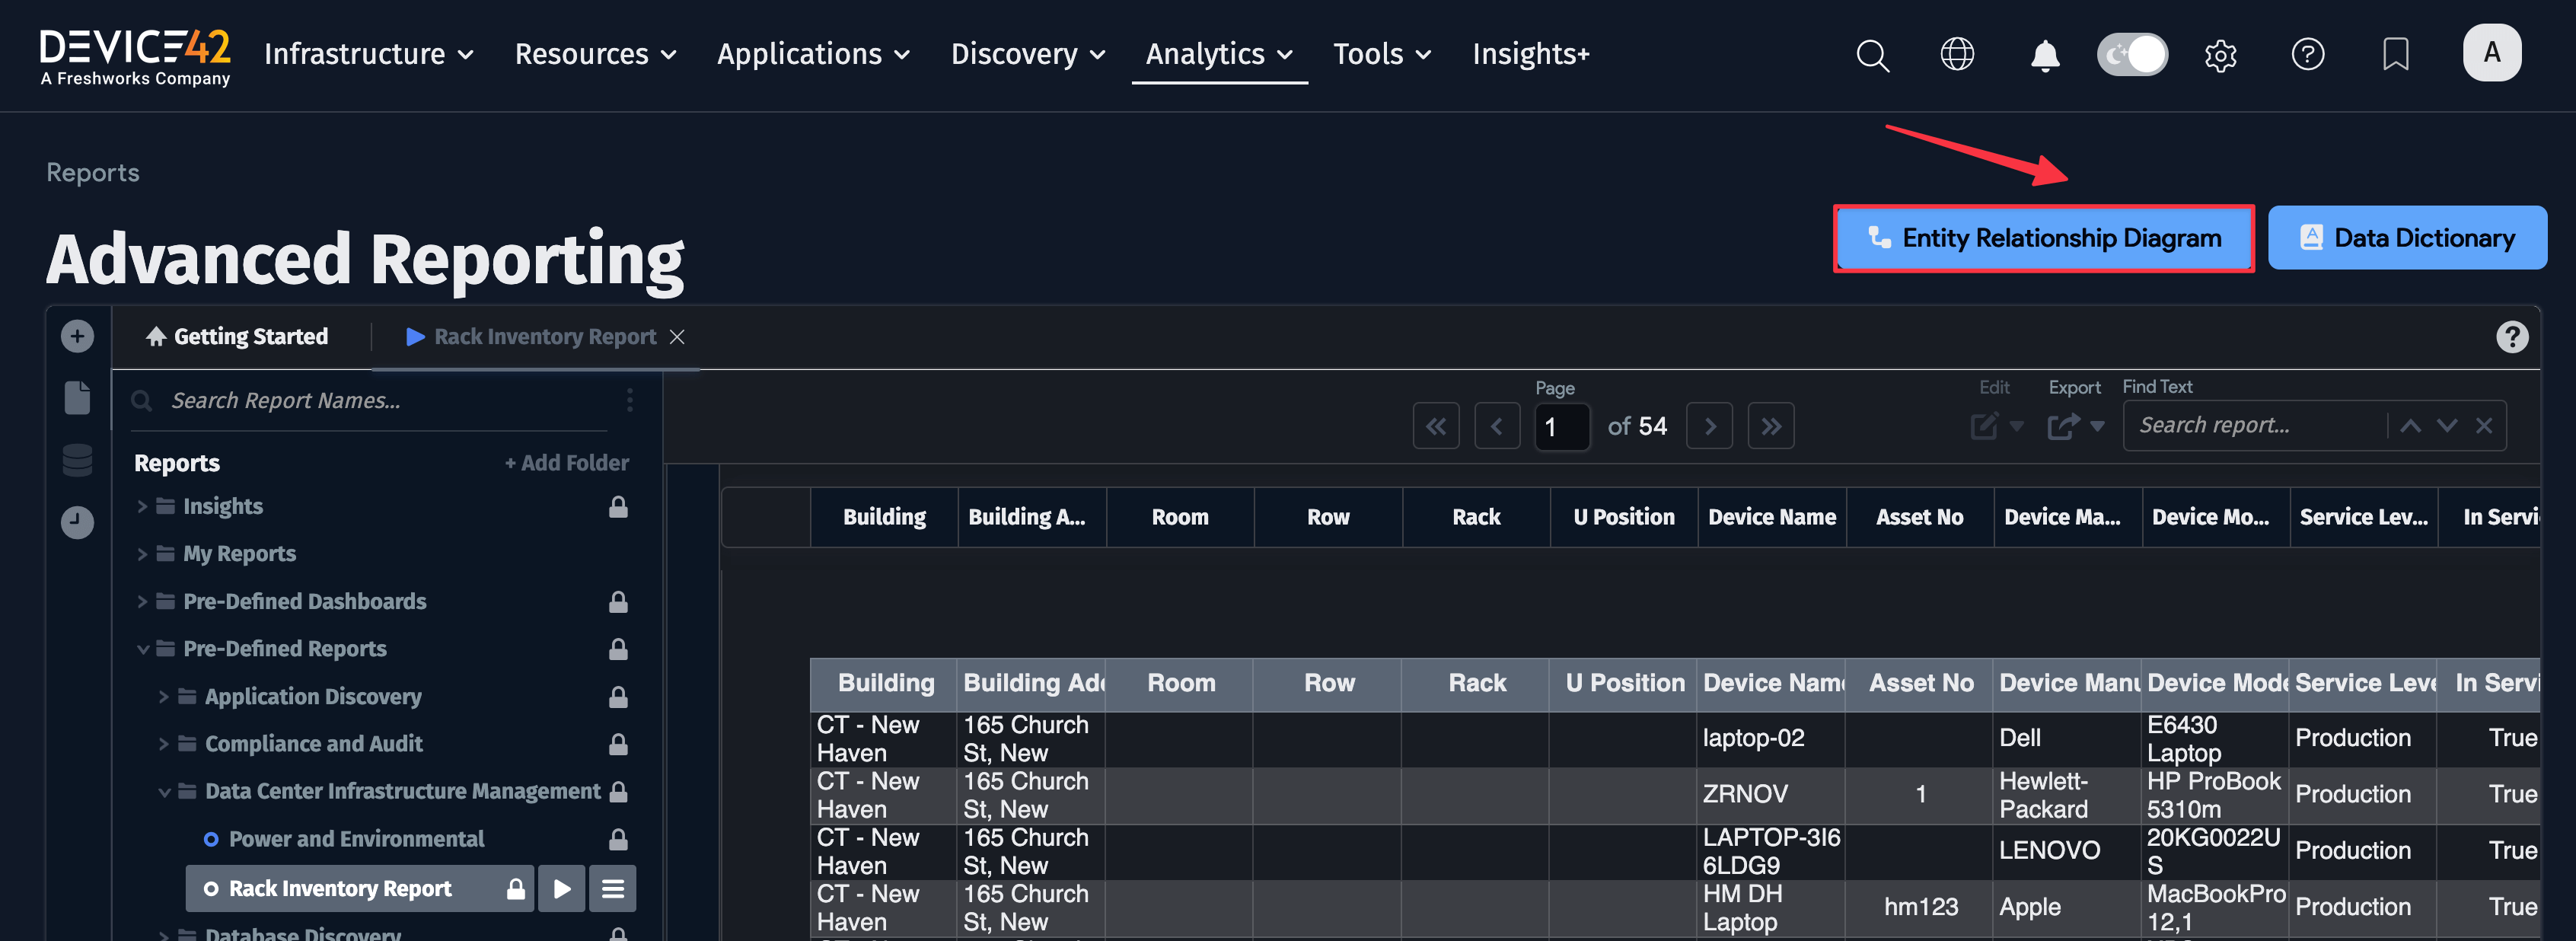Go to the previous report page
This screenshot has width=2576, height=941.
1496,426
